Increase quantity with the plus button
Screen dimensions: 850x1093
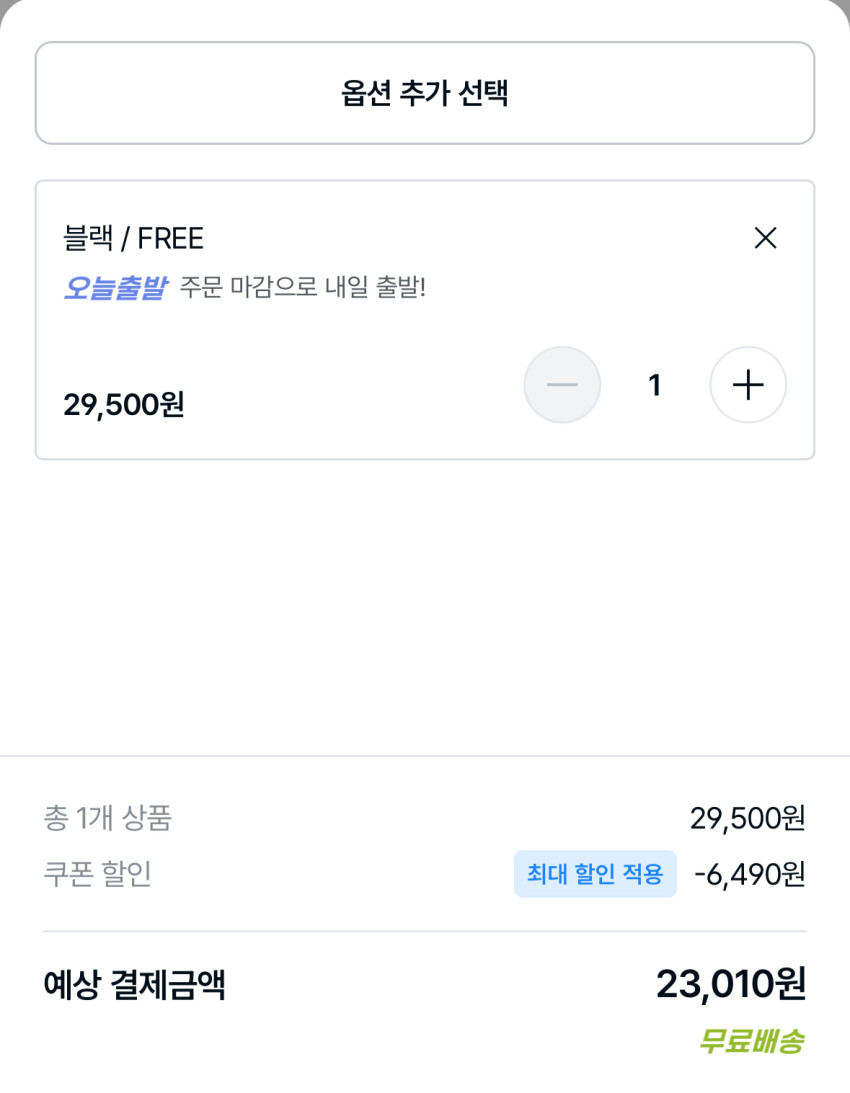[x=748, y=385]
